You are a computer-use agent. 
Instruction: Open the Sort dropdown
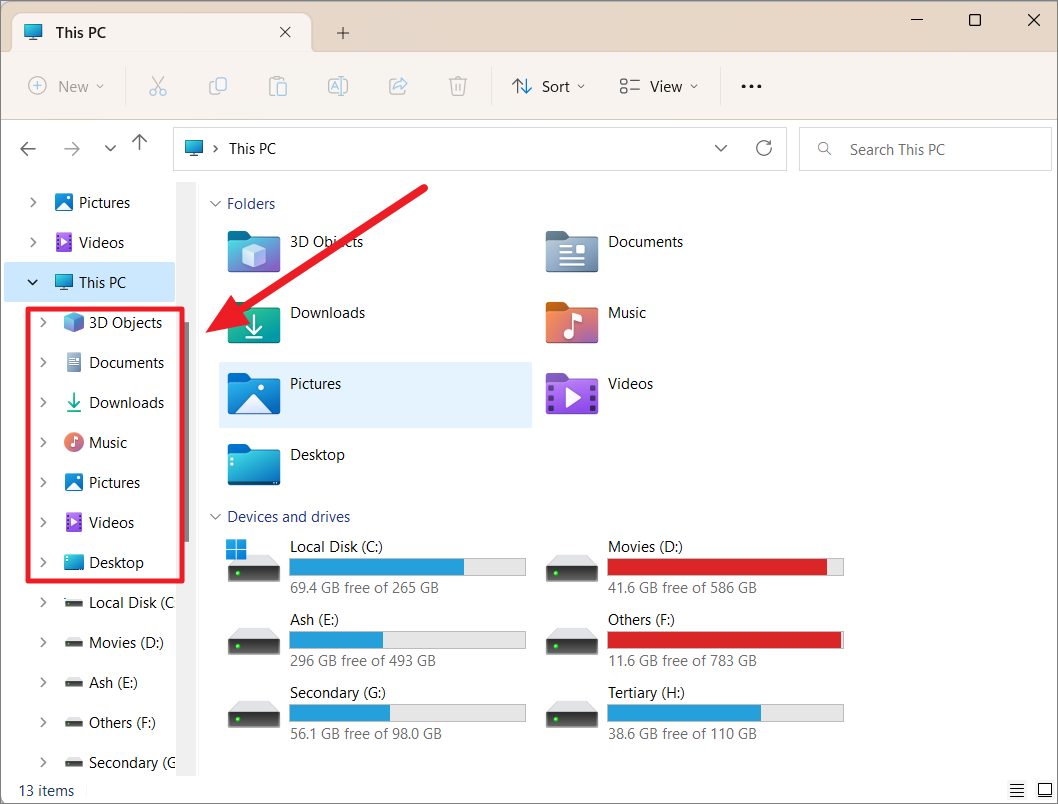tap(548, 86)
